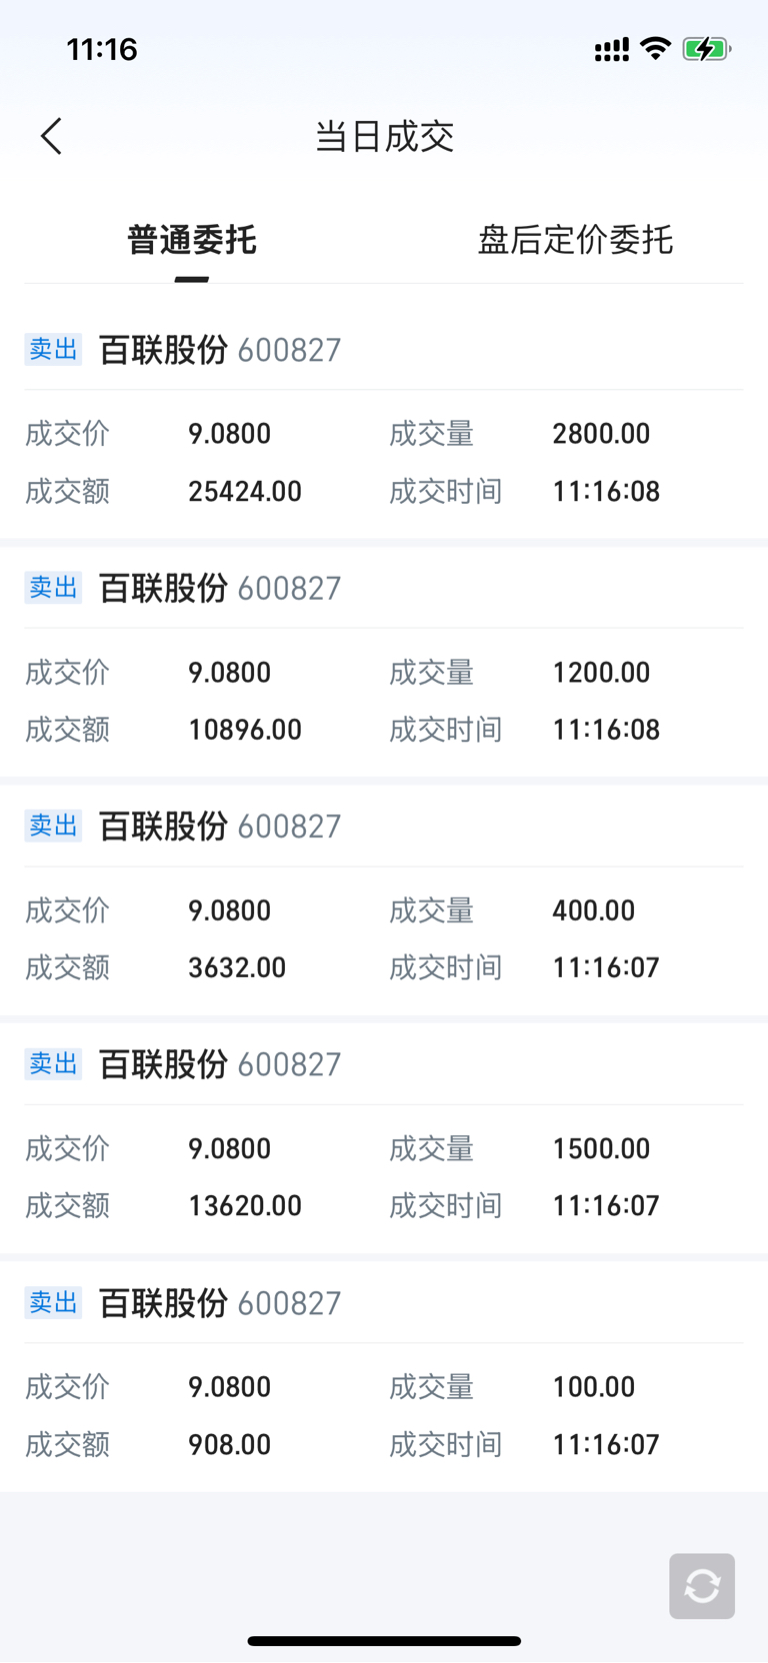Tap the home indicator bar
The image size is (768, 1663).
click(x=384, y=1641)
